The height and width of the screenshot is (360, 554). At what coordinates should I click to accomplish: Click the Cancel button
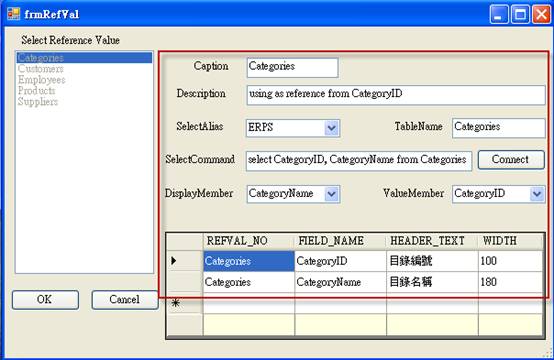click(125, 300)
